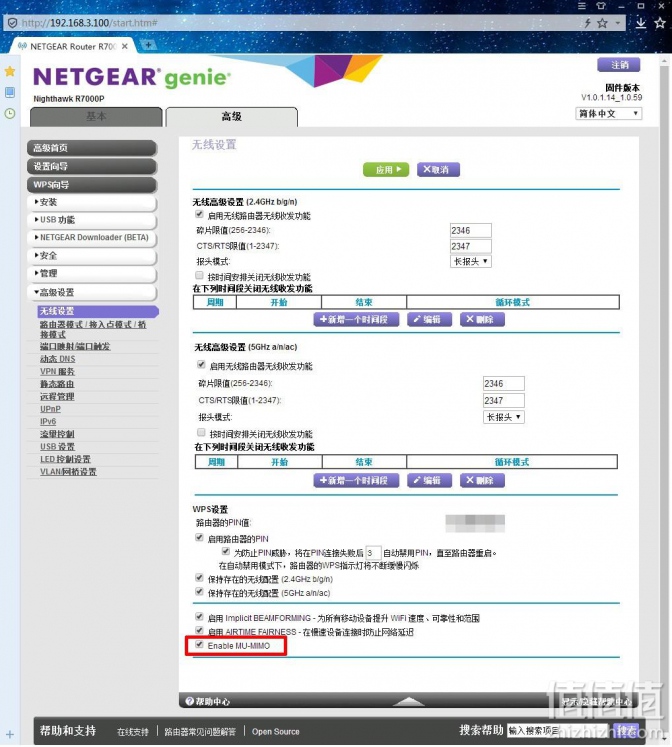Expand the USB 功能 menu section
The height and width of the screenshot is (747, 672).
92,220
